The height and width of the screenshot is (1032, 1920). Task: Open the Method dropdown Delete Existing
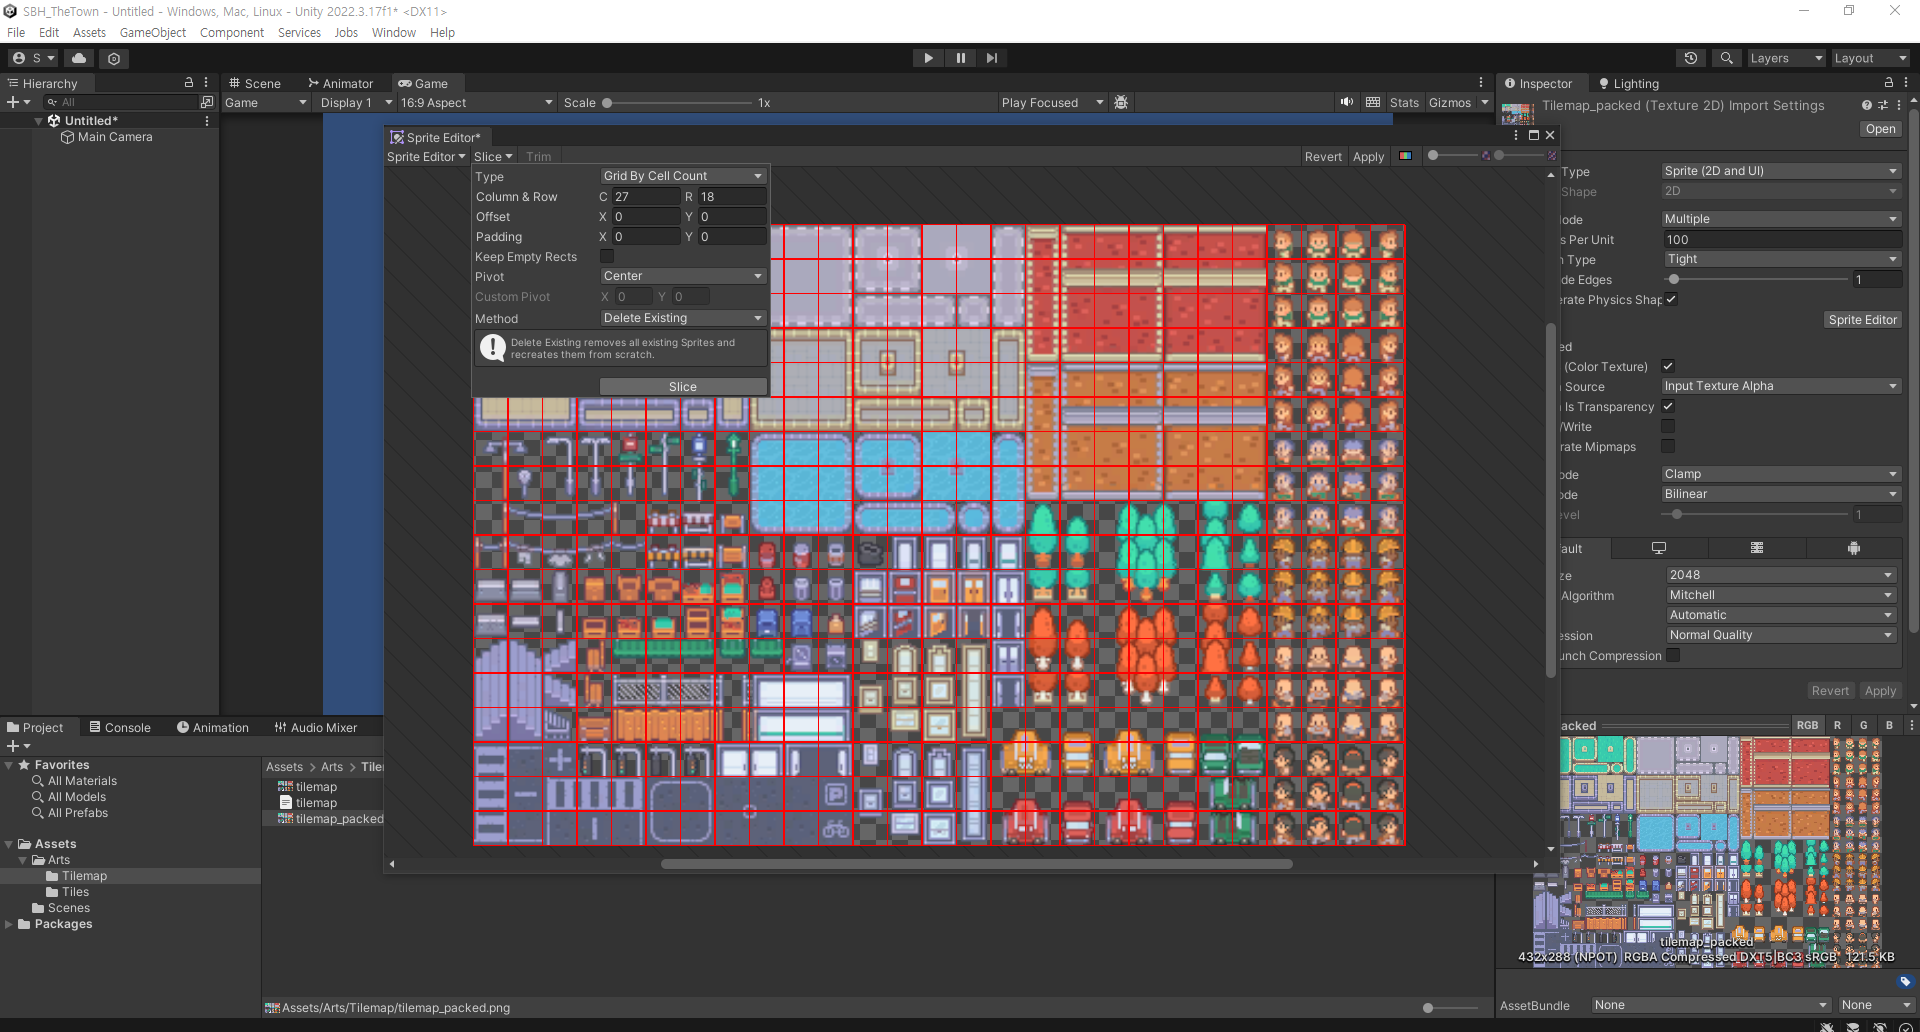[683, 318]
